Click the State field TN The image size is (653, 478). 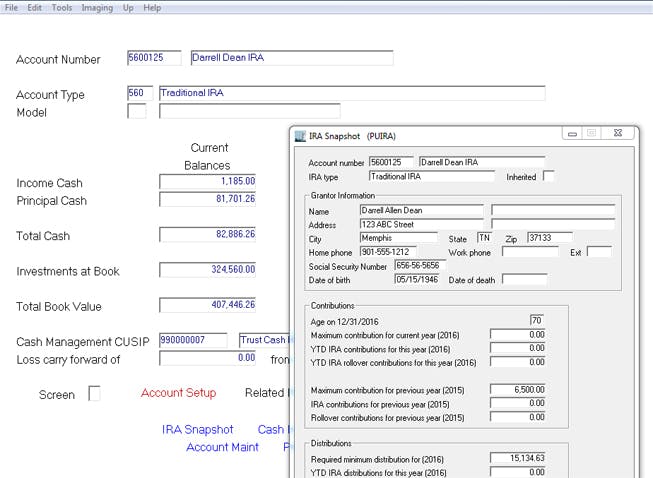point(485,238)
